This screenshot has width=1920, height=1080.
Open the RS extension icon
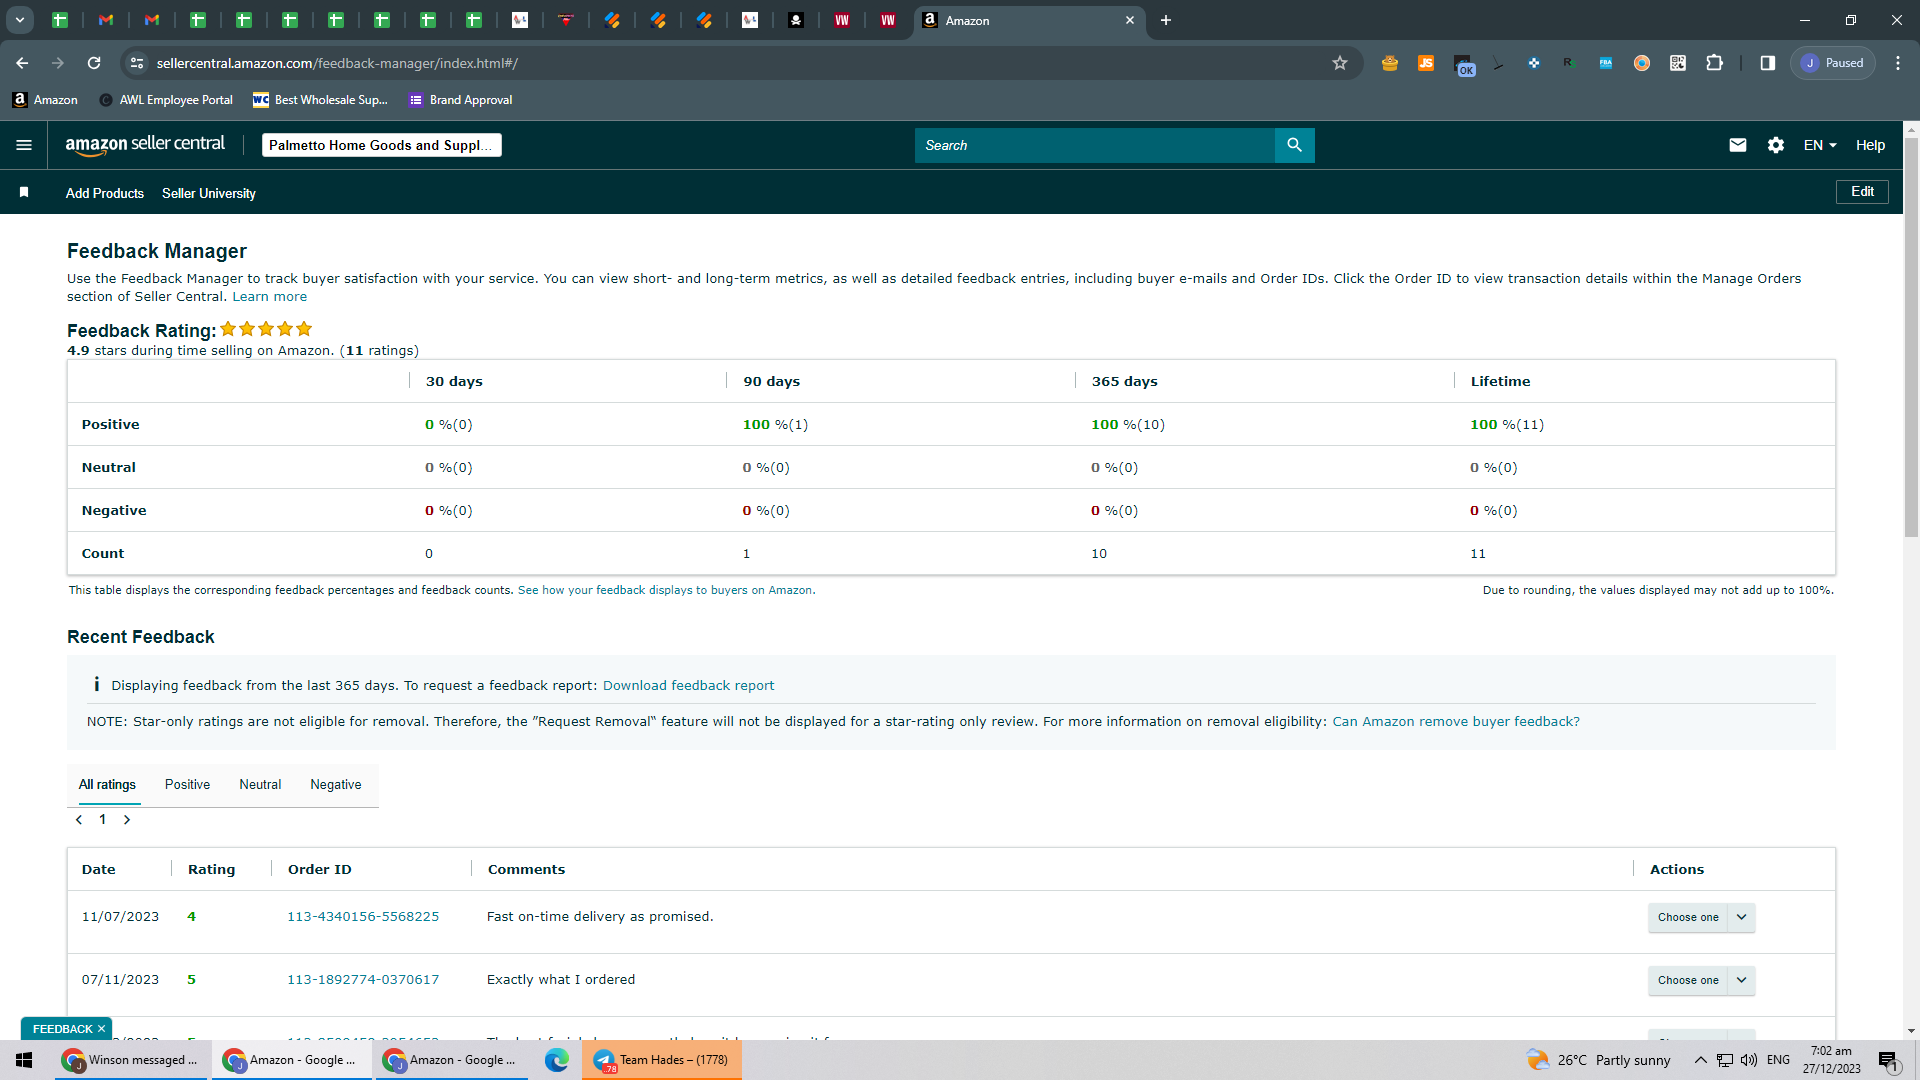[x=1570, y=63]
